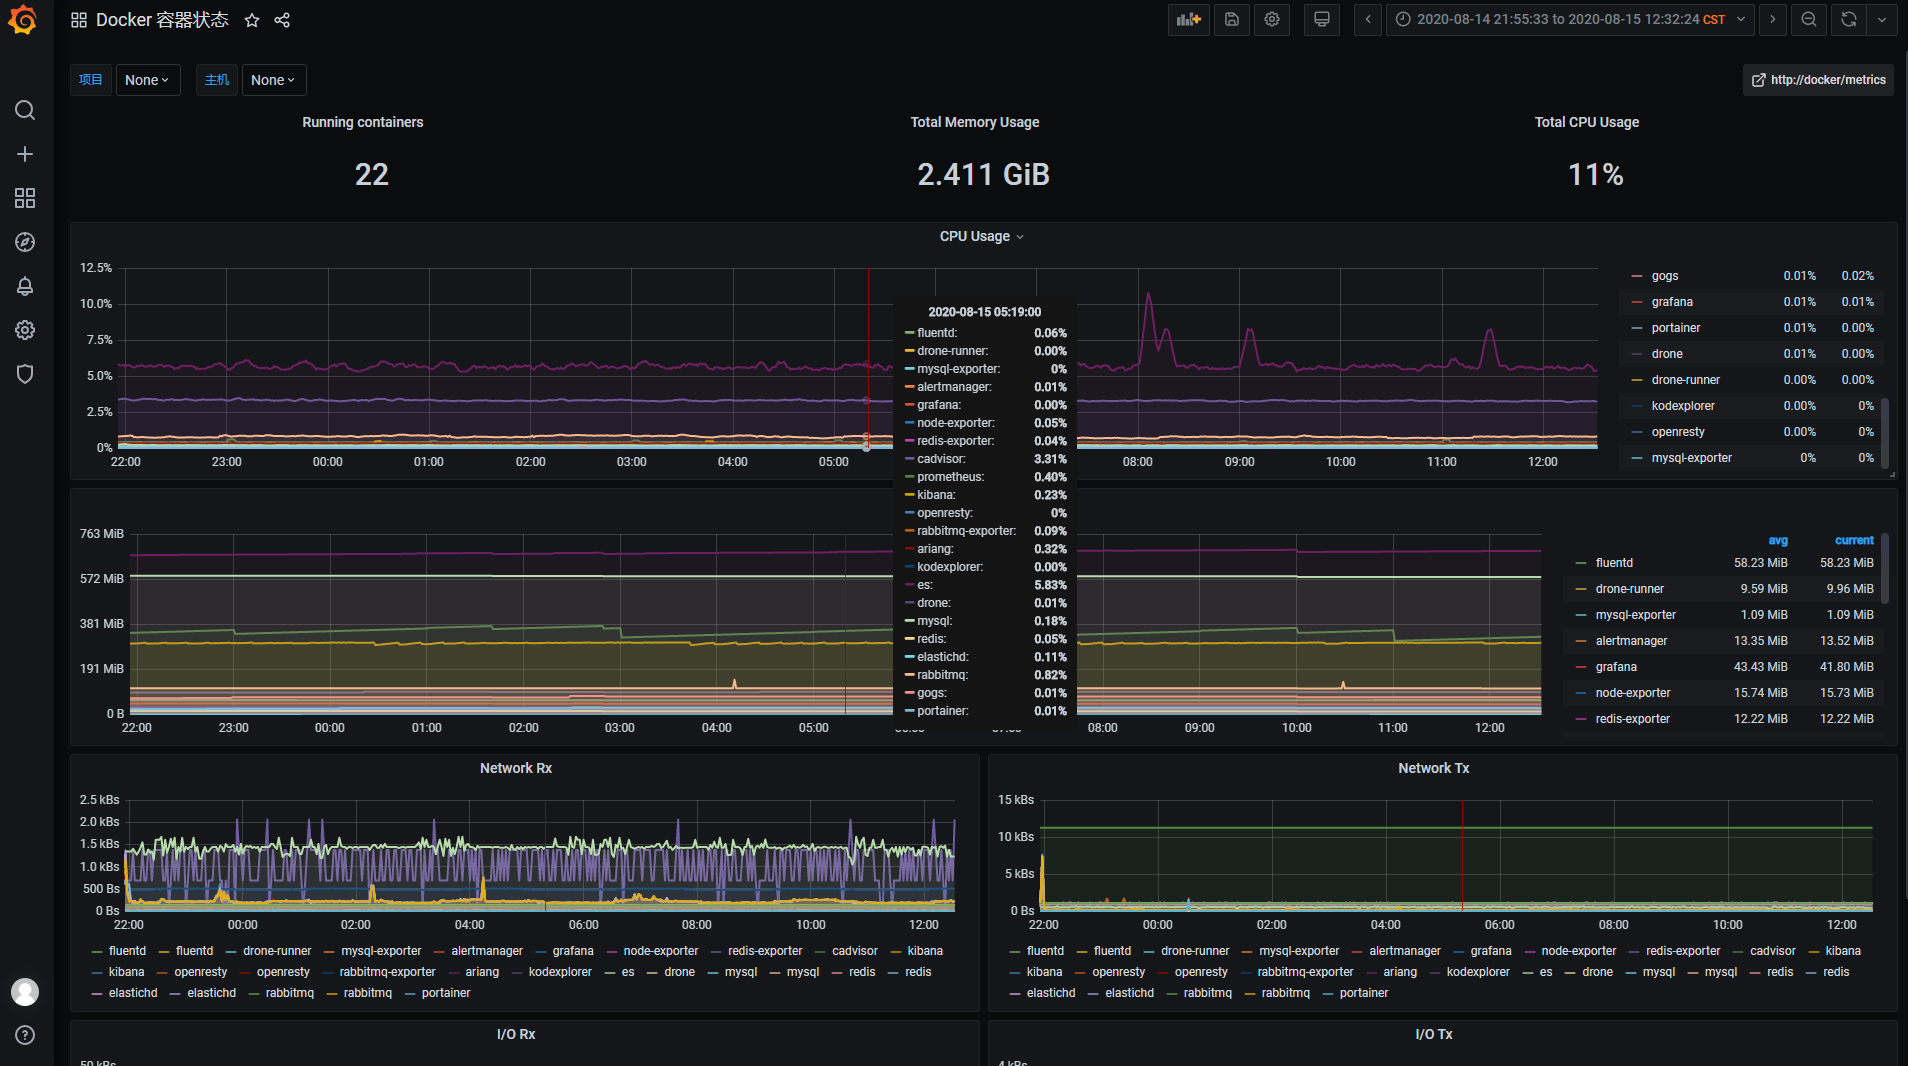
Task: Add a new panel to the dashboard
Action: coord(1189,19)
